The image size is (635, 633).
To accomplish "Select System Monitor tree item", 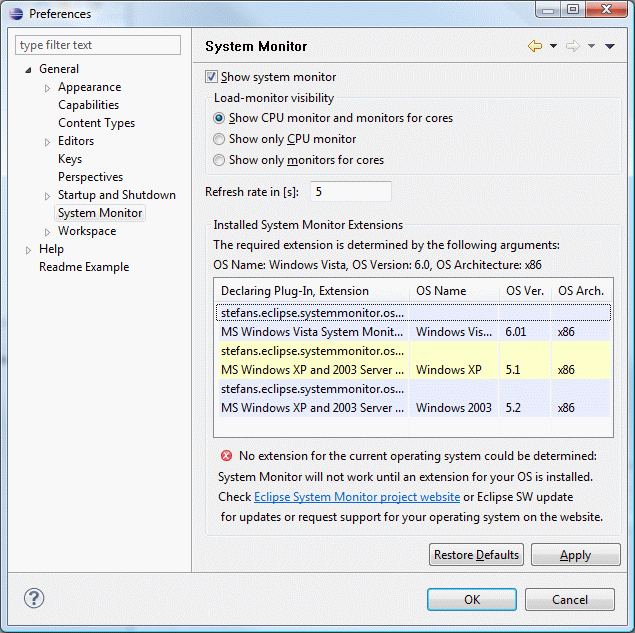I will [x=100, y=213].
